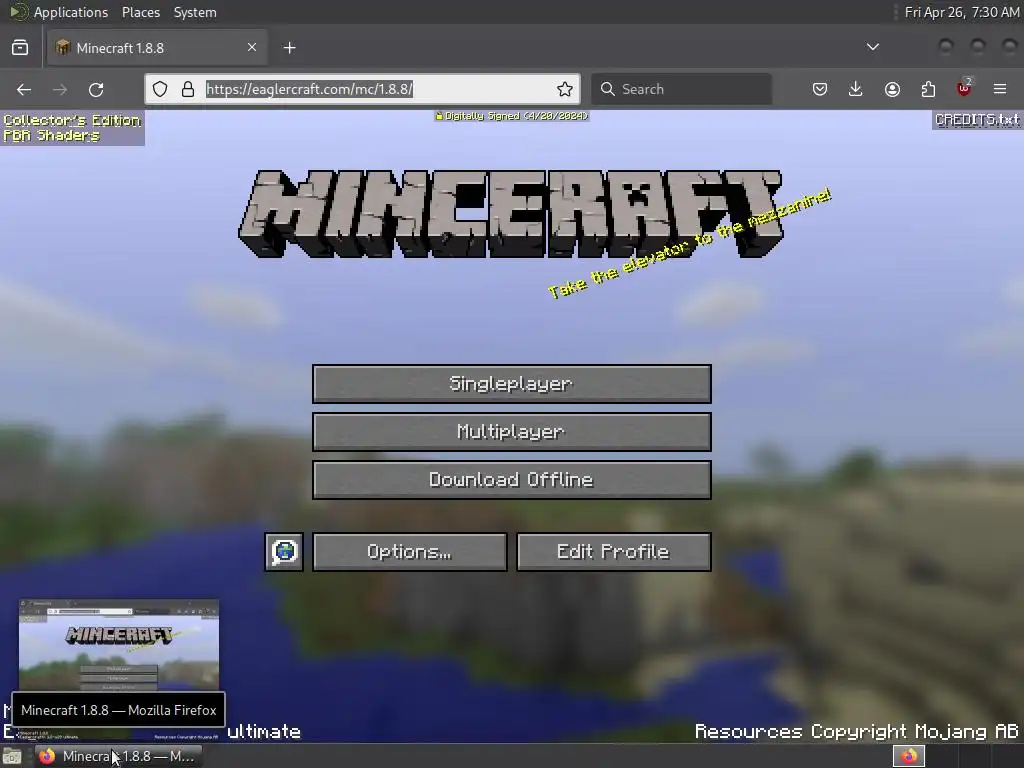Click the clock Fri Apr 26, 7:30 AM

[x=961, y=12]
